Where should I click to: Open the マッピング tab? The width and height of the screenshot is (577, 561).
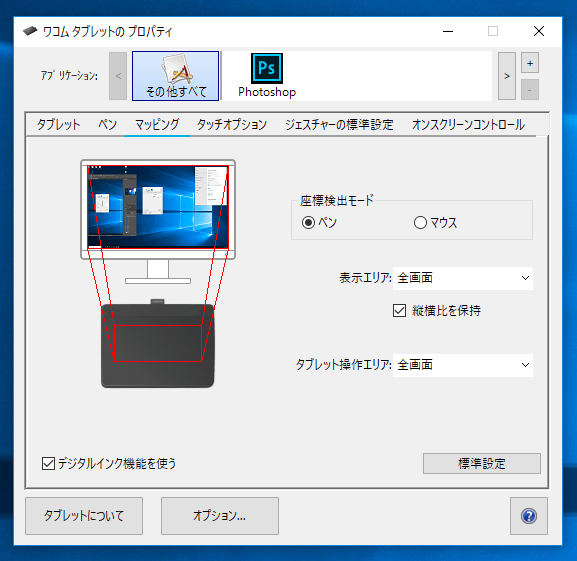pyautogui.click(x=157, y=125)
